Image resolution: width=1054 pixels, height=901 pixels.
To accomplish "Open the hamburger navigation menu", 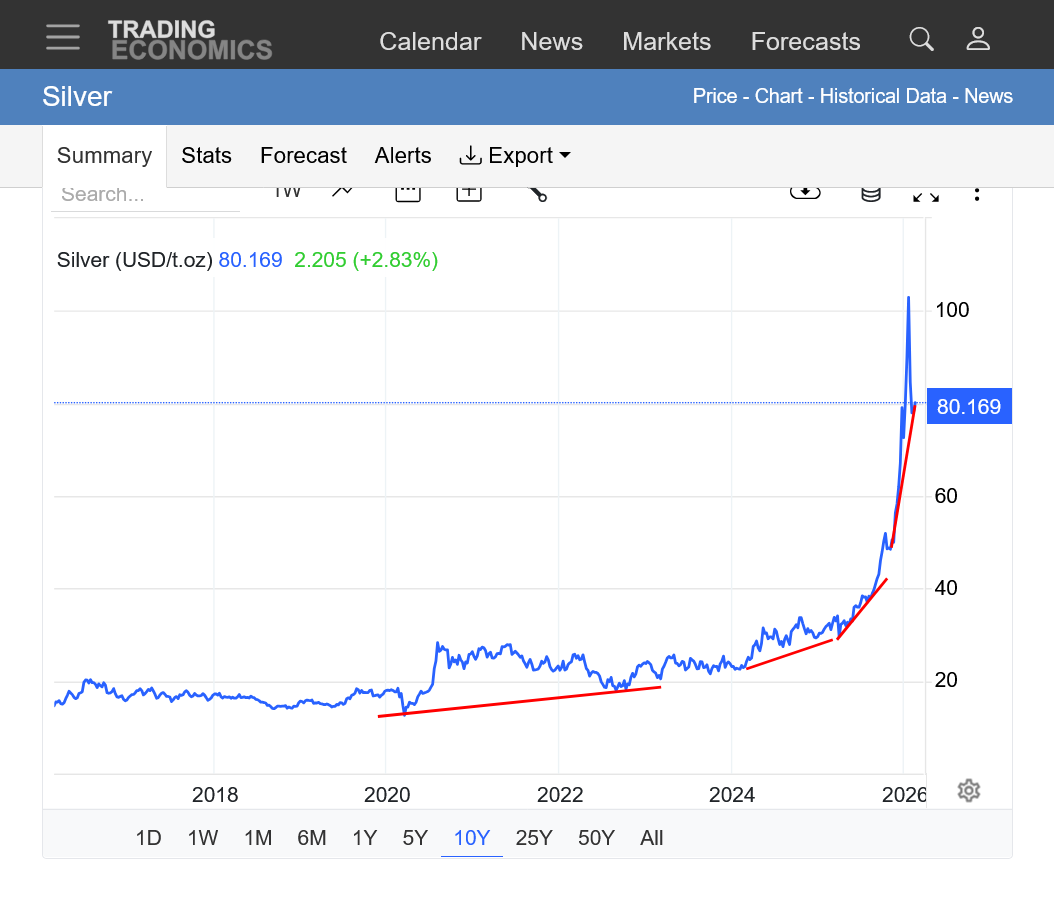I will coord(63,37).
